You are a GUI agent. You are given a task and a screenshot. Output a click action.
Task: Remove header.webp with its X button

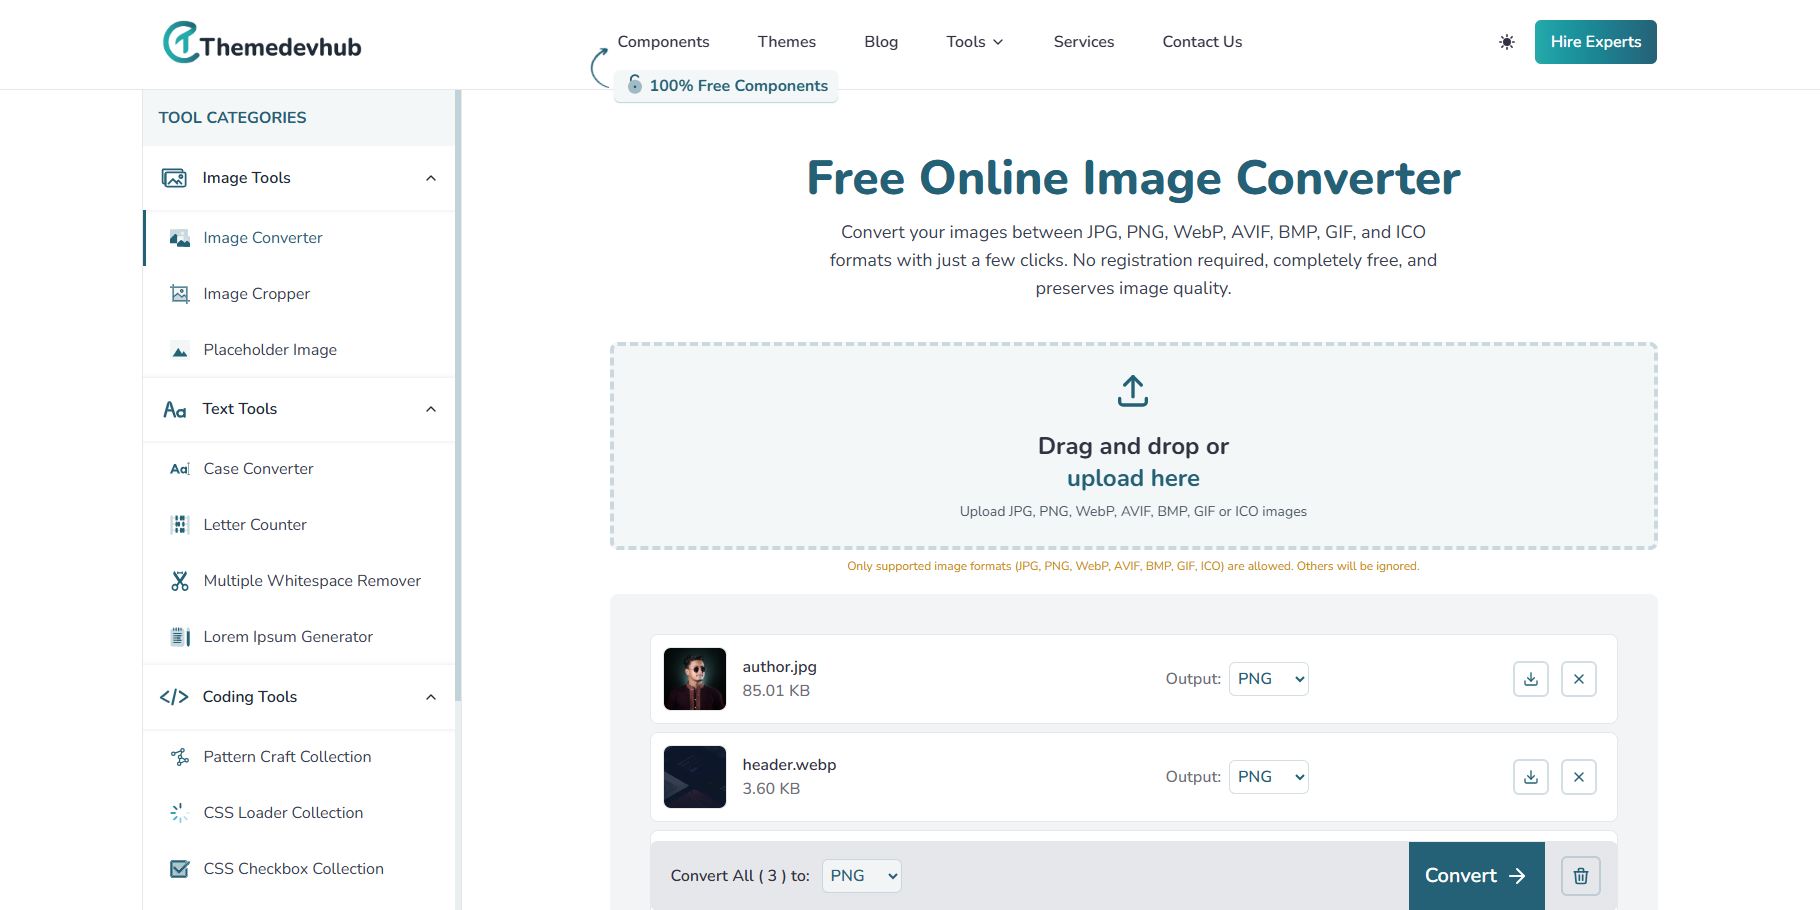coord(1578,777)
